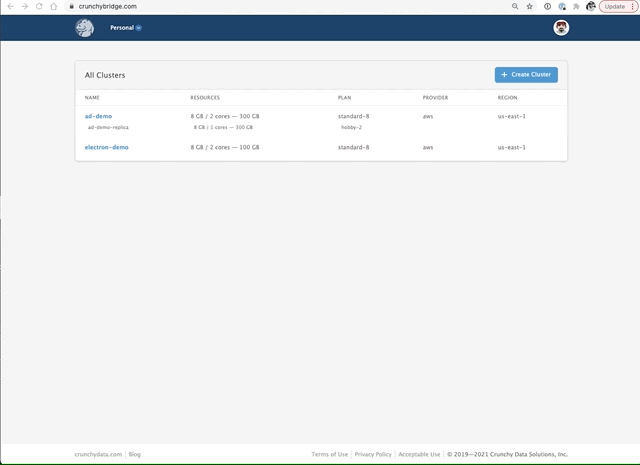Click the PROVIDER column header
640x465 pixels.
pyautogui.click(x=435, y=98)
